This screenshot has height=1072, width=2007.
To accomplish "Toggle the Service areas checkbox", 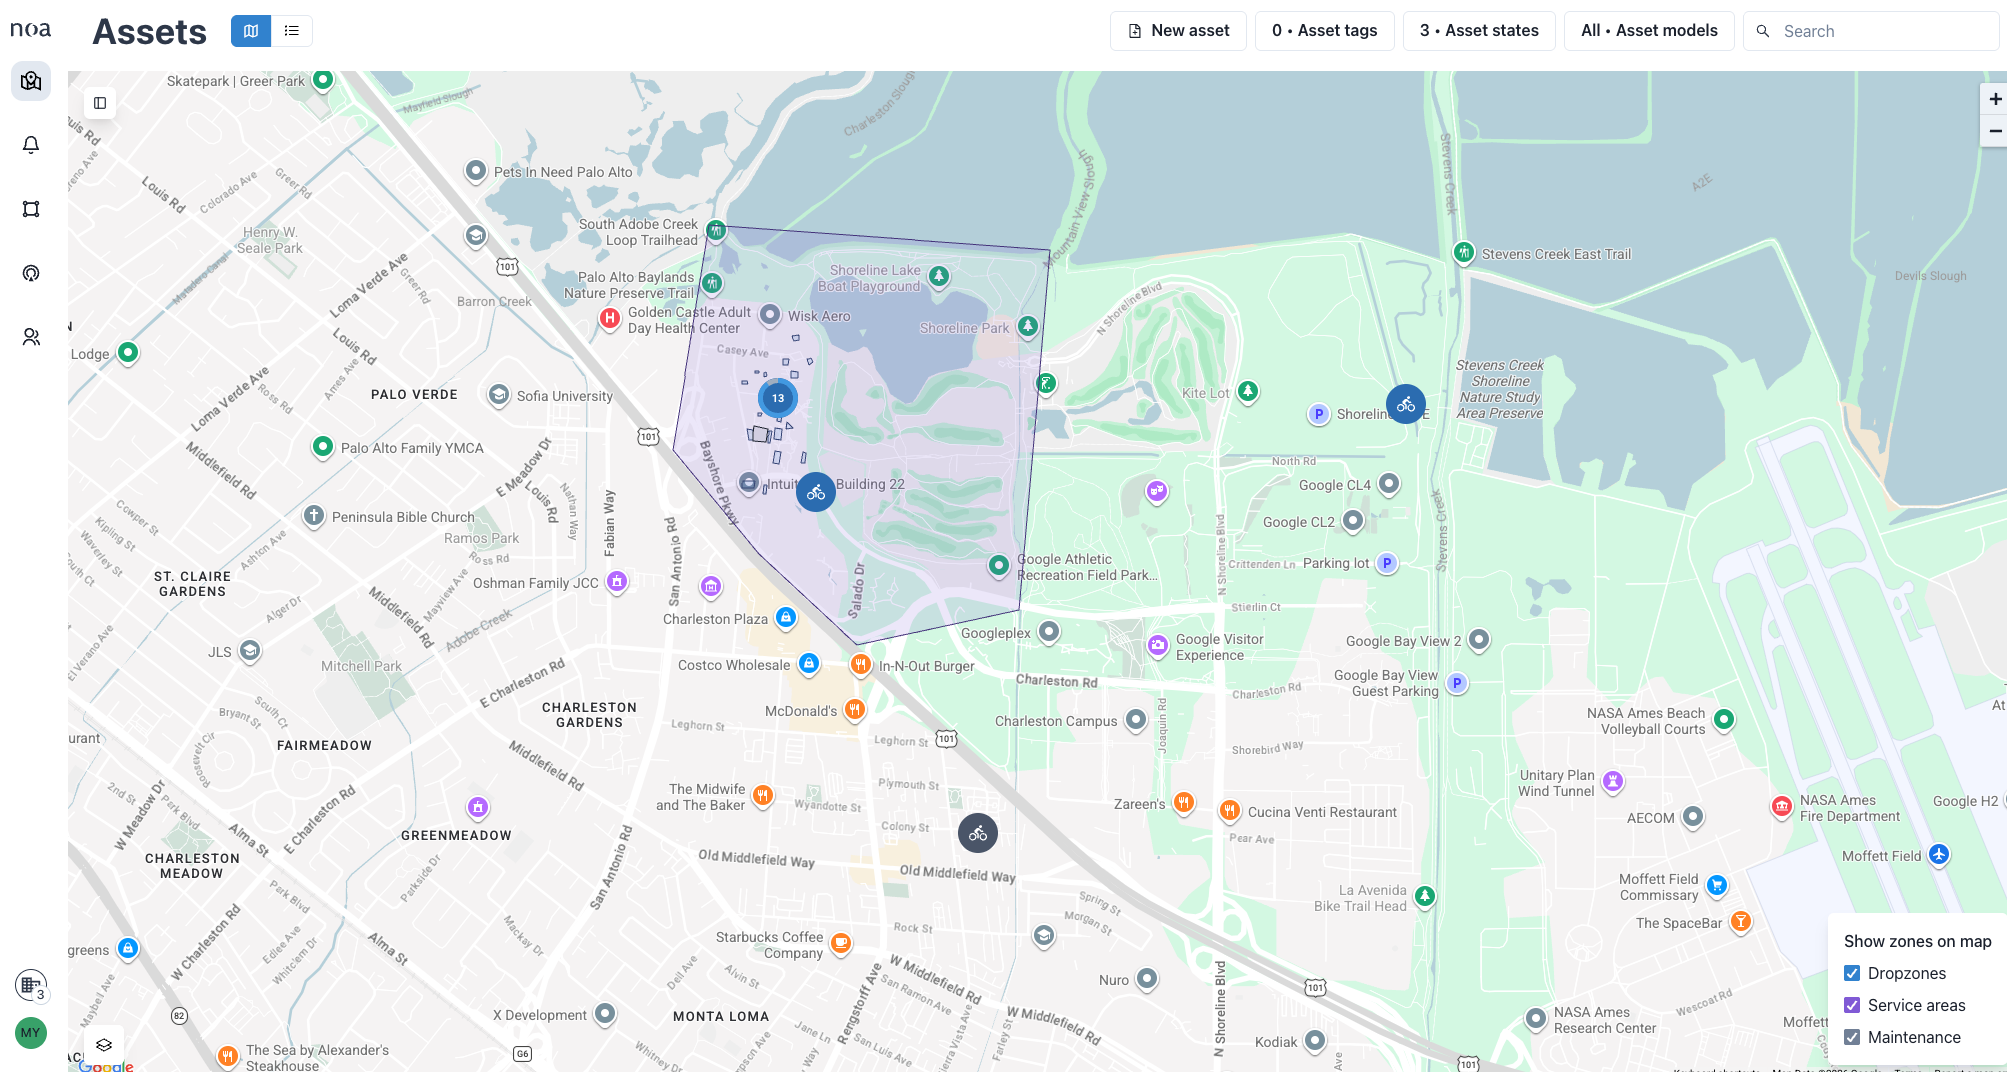I will [1852, 1005].
